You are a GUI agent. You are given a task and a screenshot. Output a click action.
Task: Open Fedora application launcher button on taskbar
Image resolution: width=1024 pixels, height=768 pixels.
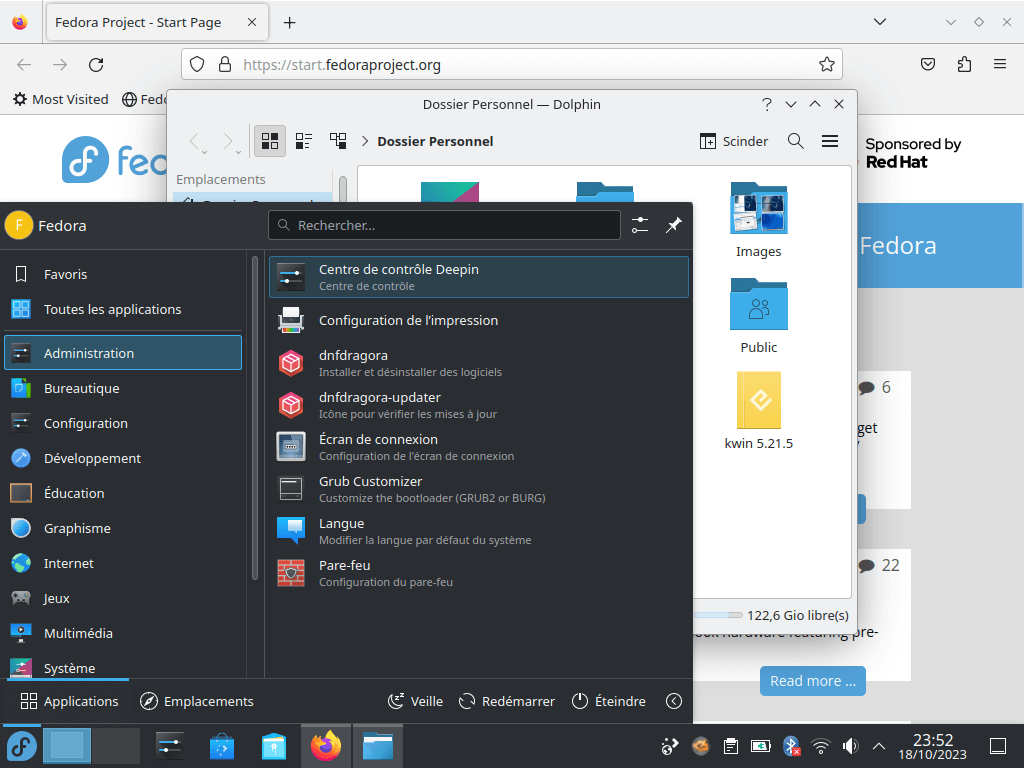click(21, 746)
